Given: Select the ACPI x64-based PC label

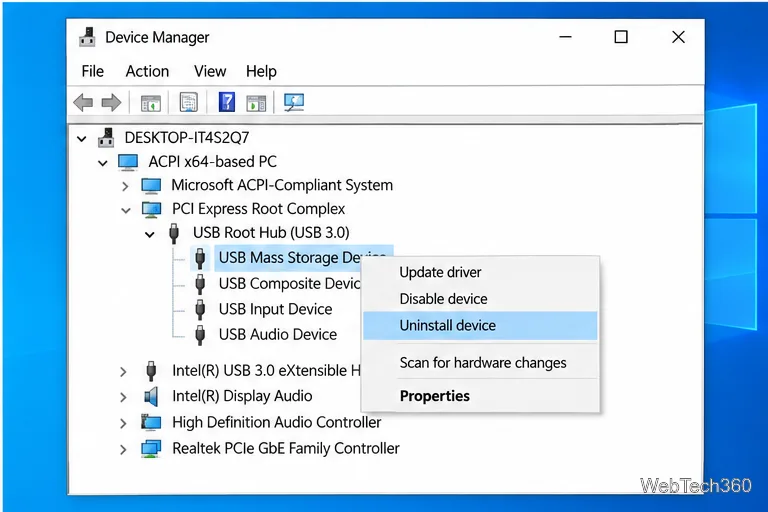Looking at the screenshot, I should [213, 162].
